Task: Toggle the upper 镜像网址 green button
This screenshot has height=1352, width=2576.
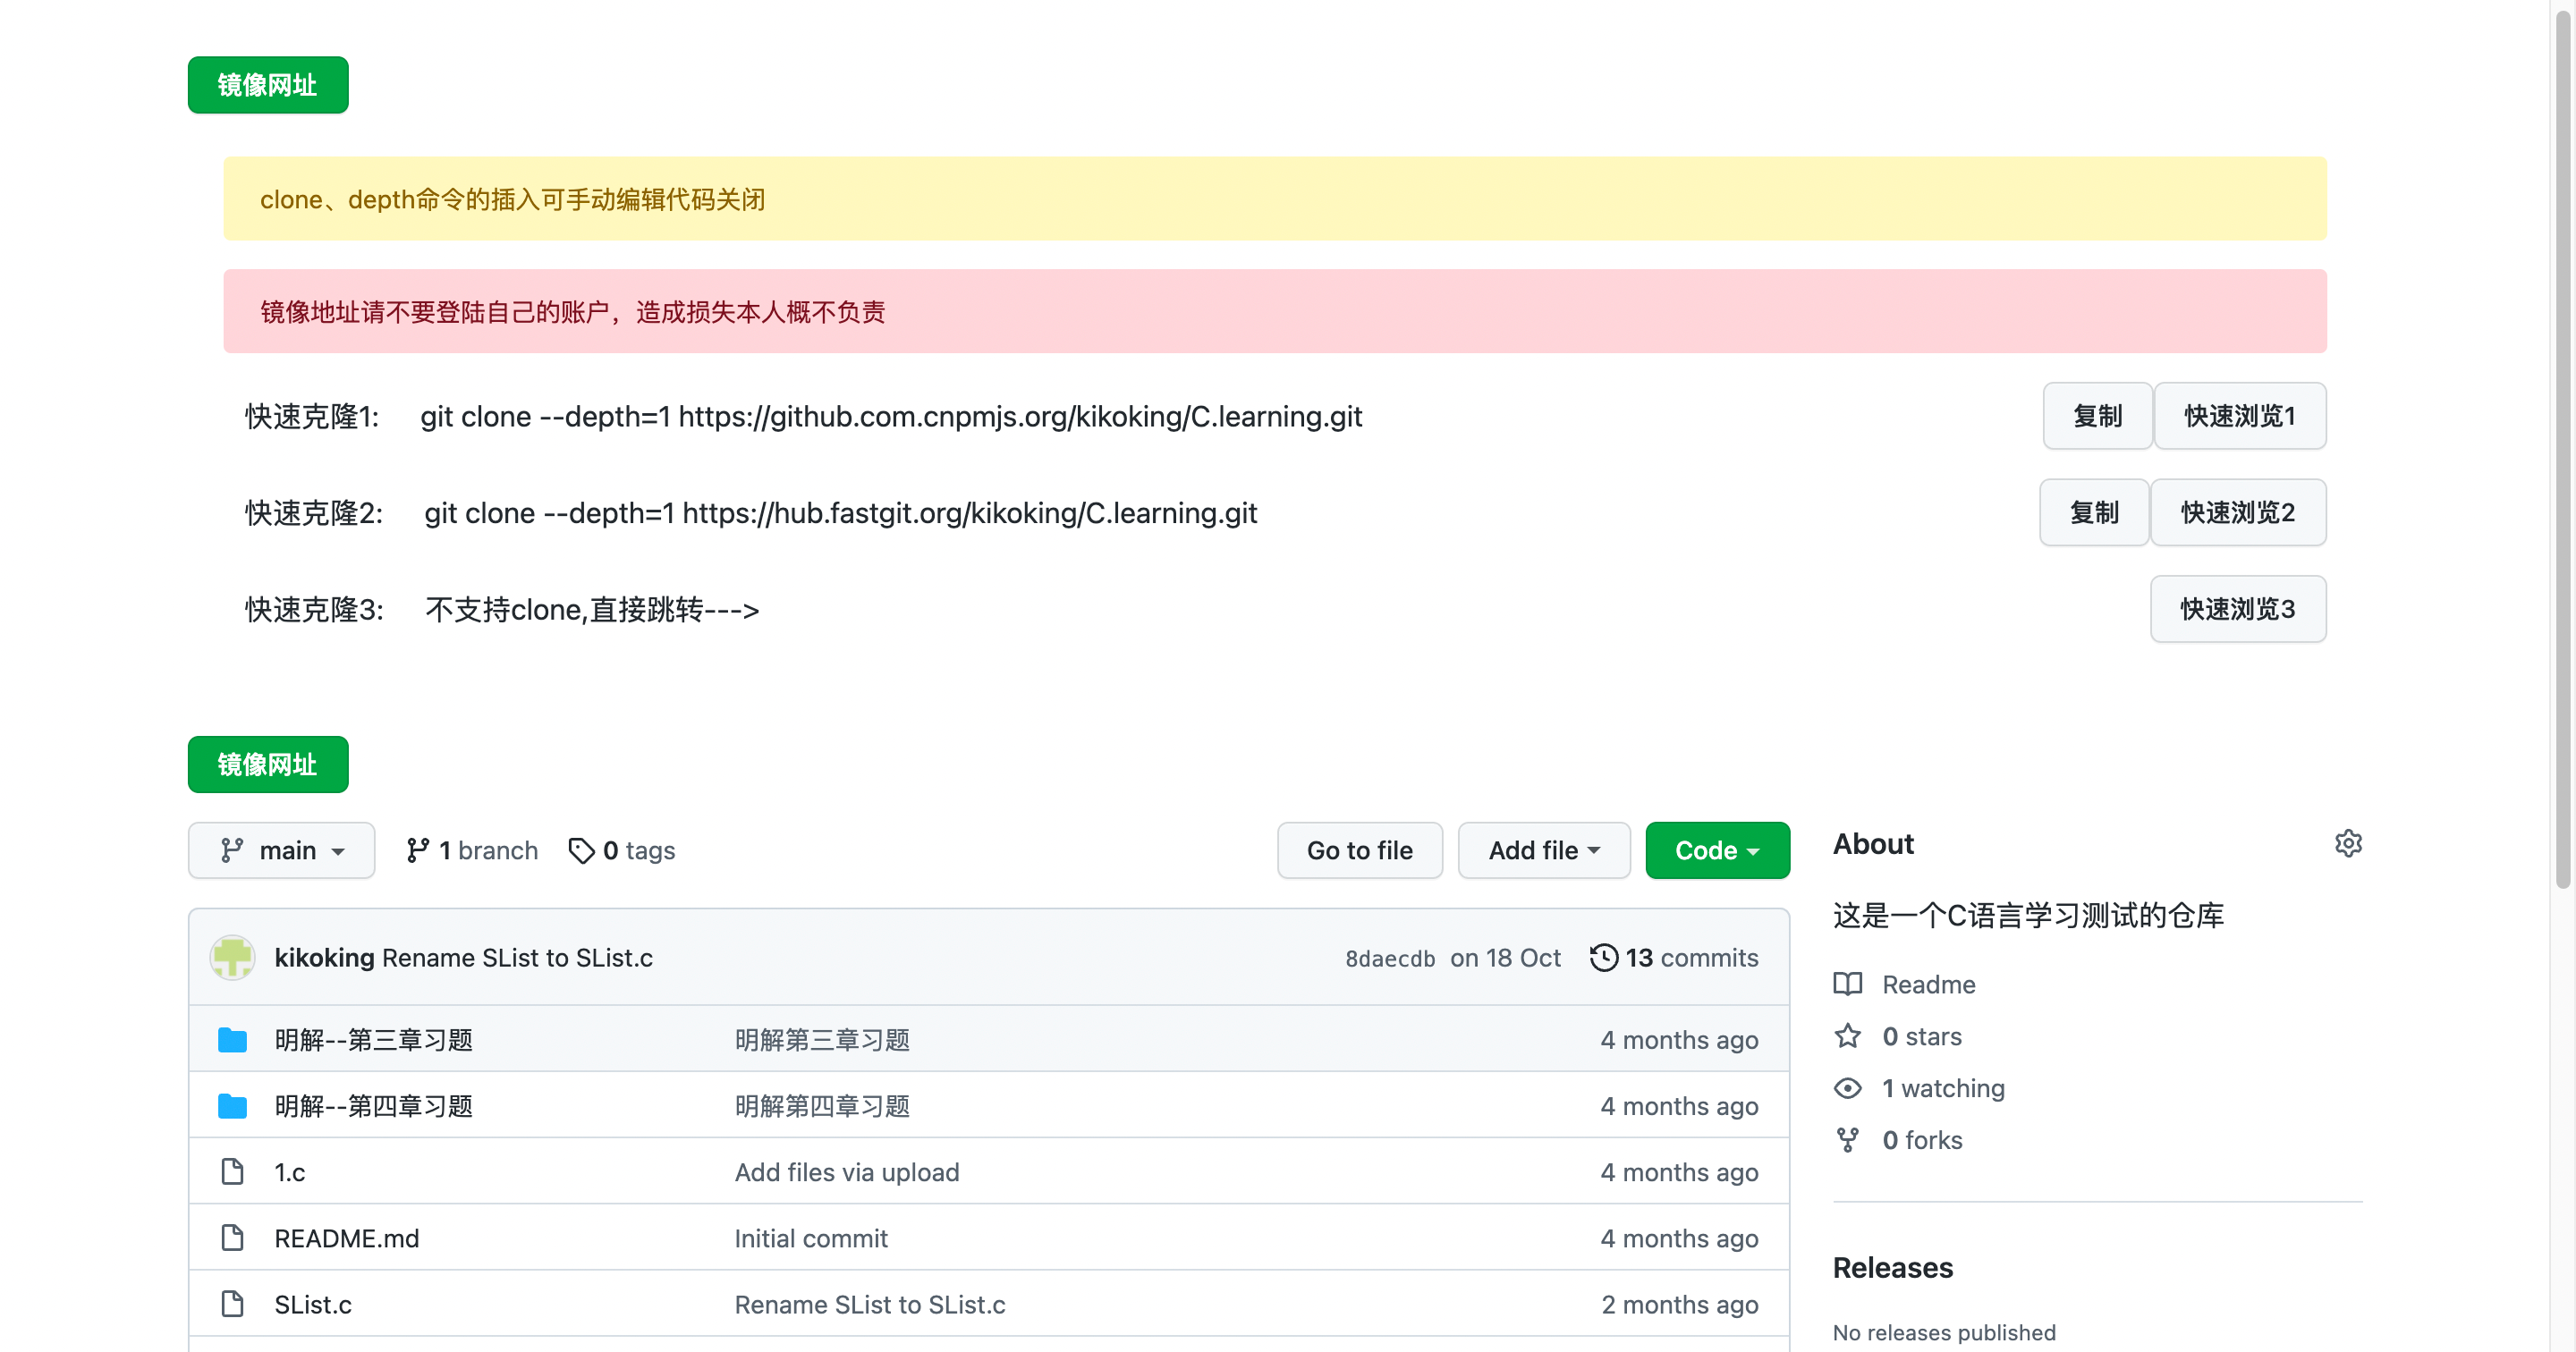Action: click(x=268, y=85)
